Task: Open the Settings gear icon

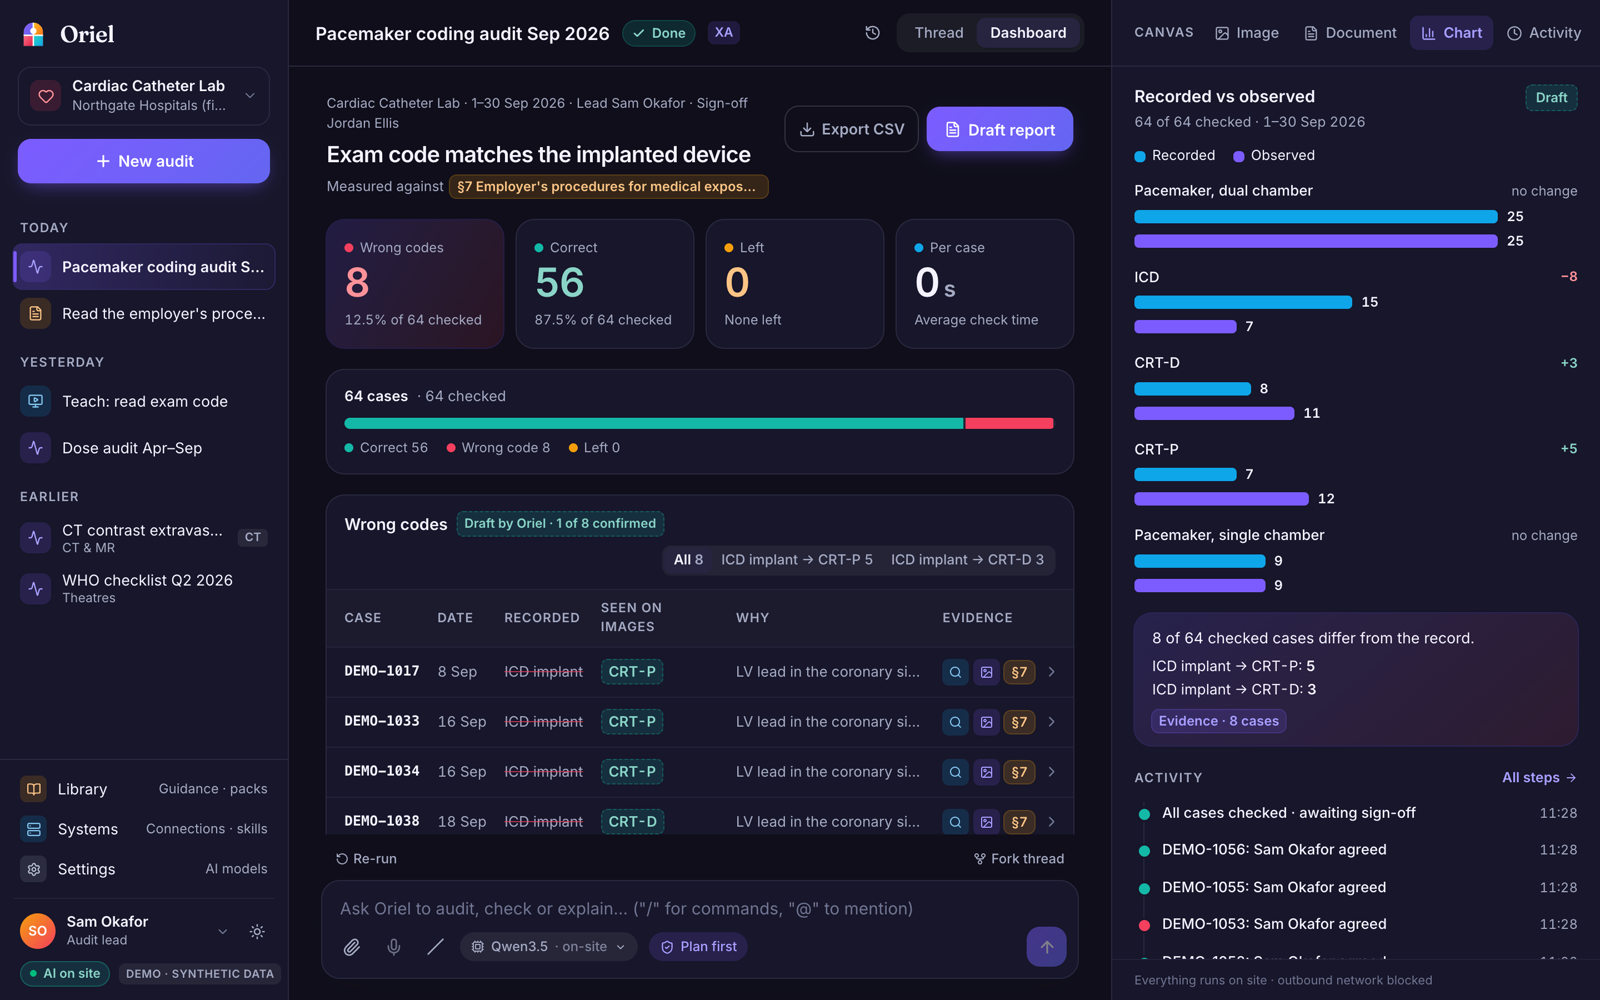Action: (x=34, y=869)
